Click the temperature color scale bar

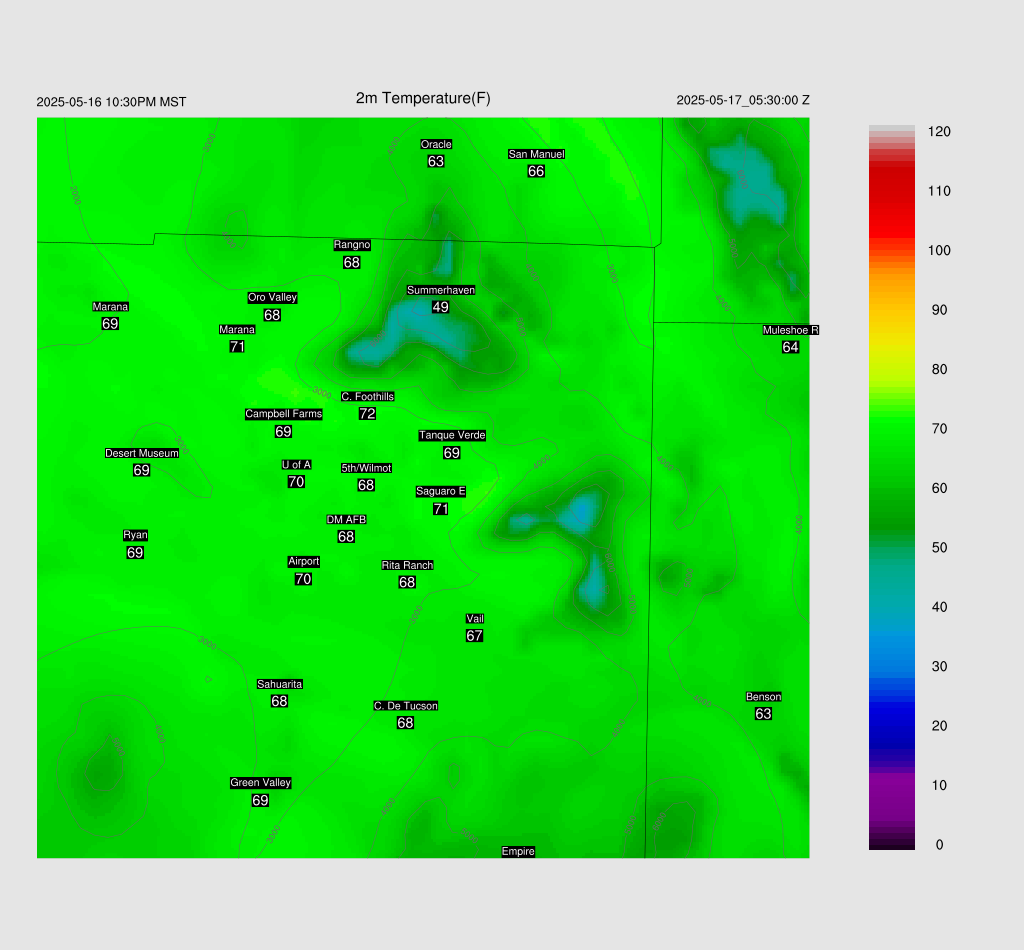891,488
